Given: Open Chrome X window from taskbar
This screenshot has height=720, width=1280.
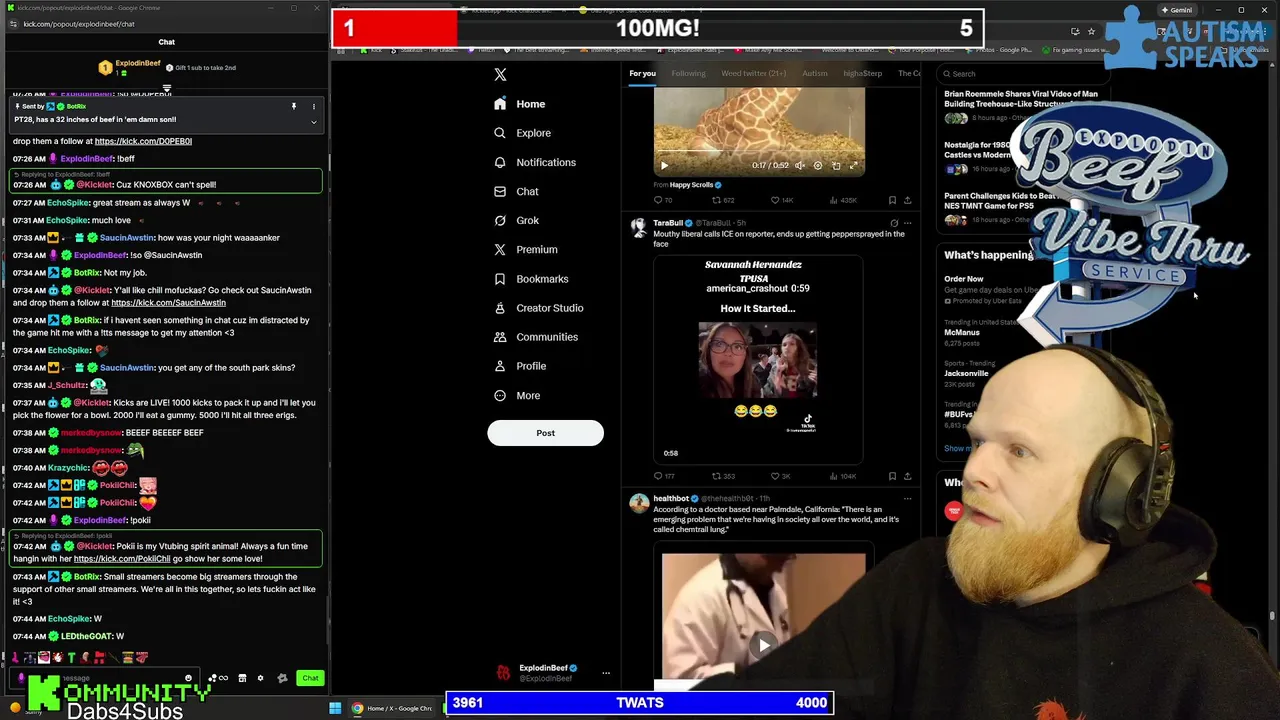Looking at the screenshot, I should (x=392, y=708).
